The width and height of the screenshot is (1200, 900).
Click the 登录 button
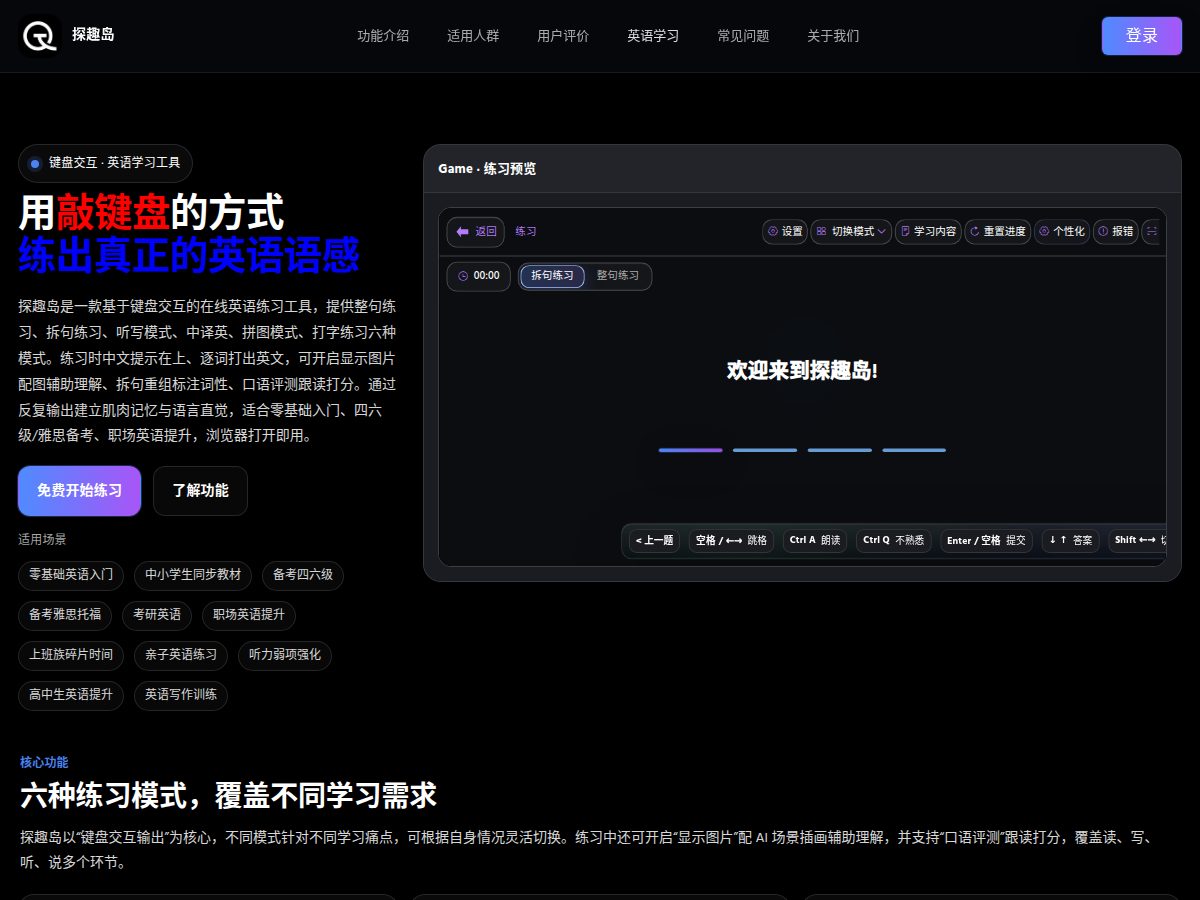pyautogui.click(x=1141, y=36)
